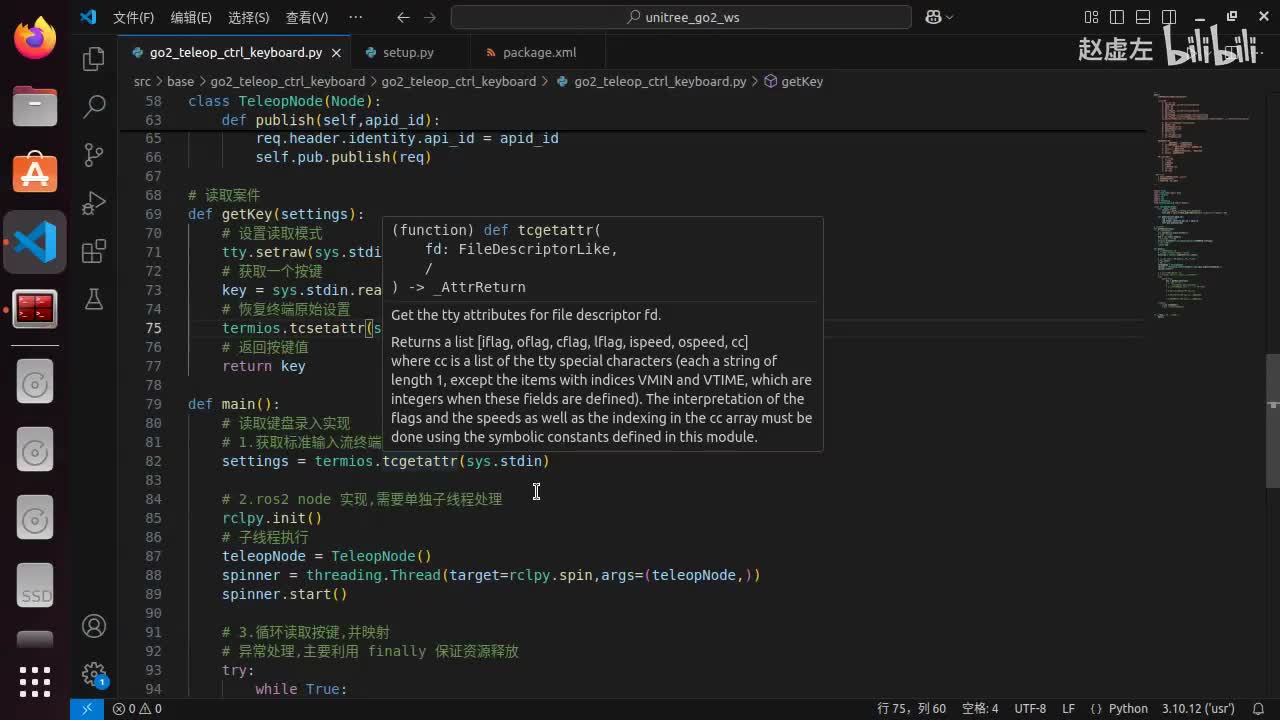This screenshot has width=1280, height=720.
Task: Expand the src breadcrumb
Action: coord(142,81)
